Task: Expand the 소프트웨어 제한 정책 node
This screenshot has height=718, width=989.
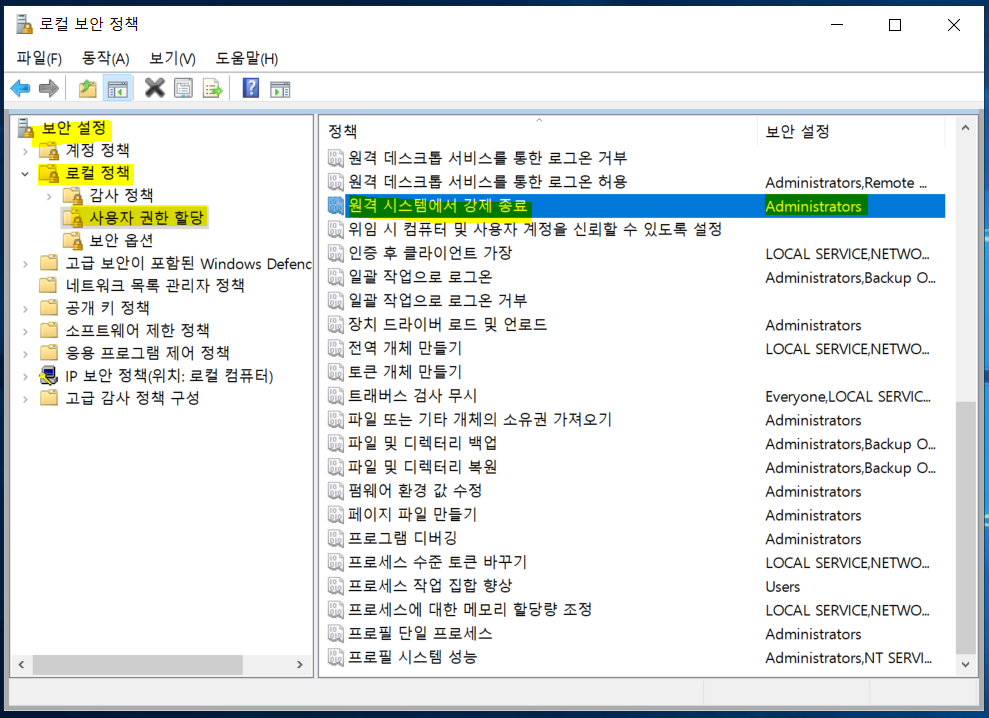Action: coord(25,331)
